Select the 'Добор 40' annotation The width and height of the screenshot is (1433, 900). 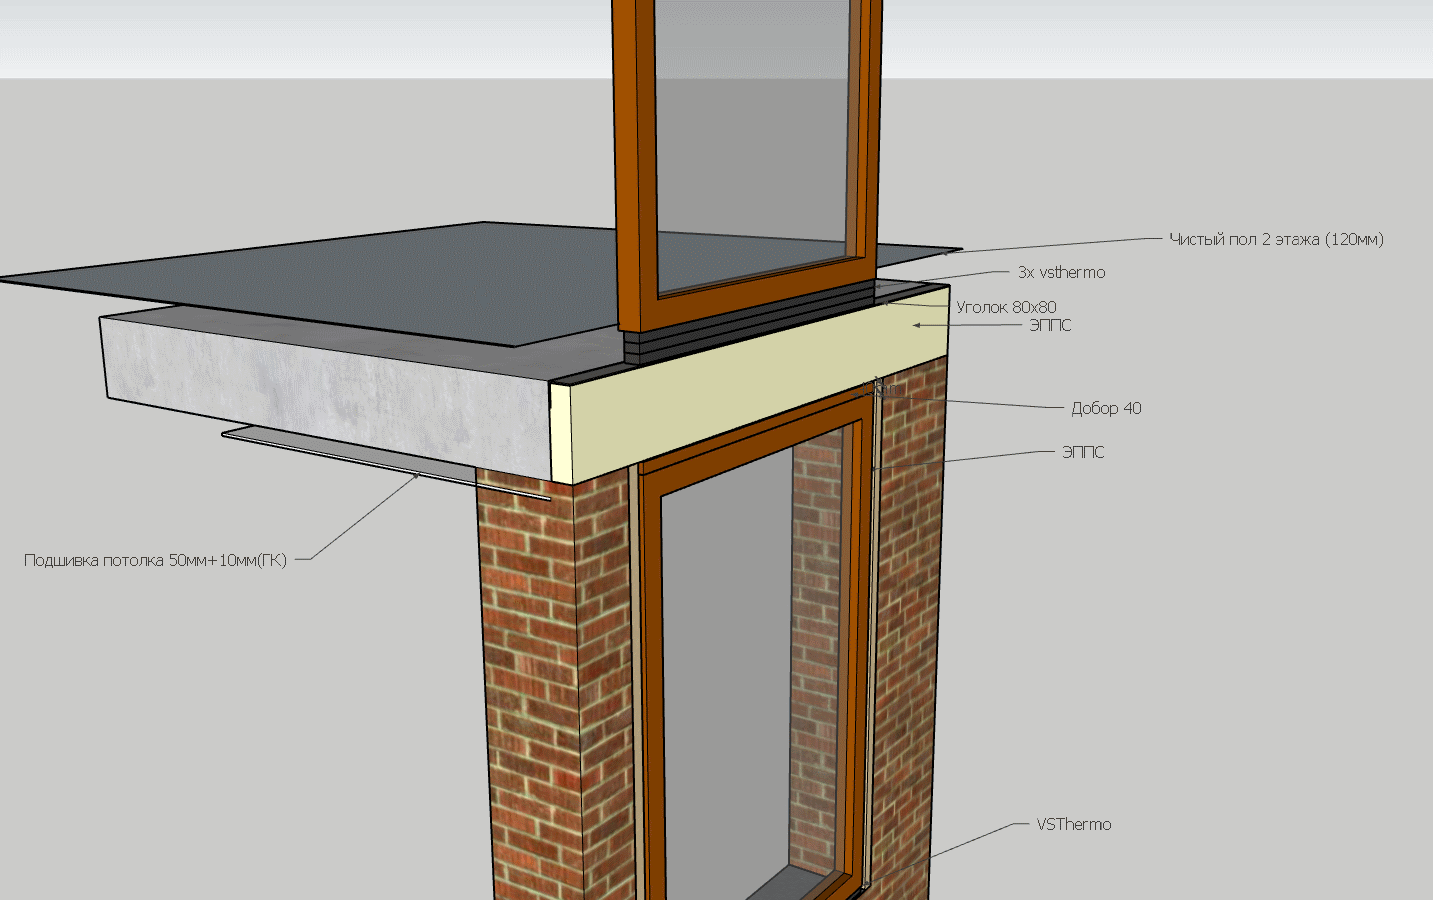(x=1106, y=408)
